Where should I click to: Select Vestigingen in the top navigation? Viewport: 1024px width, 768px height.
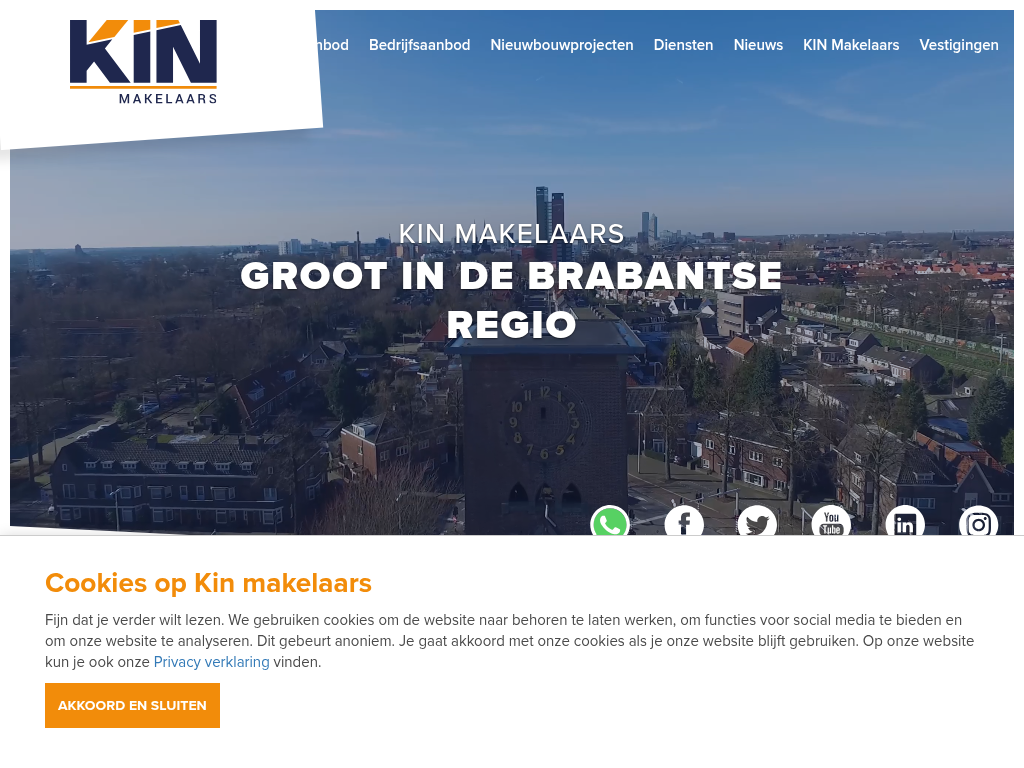[959, 45]
